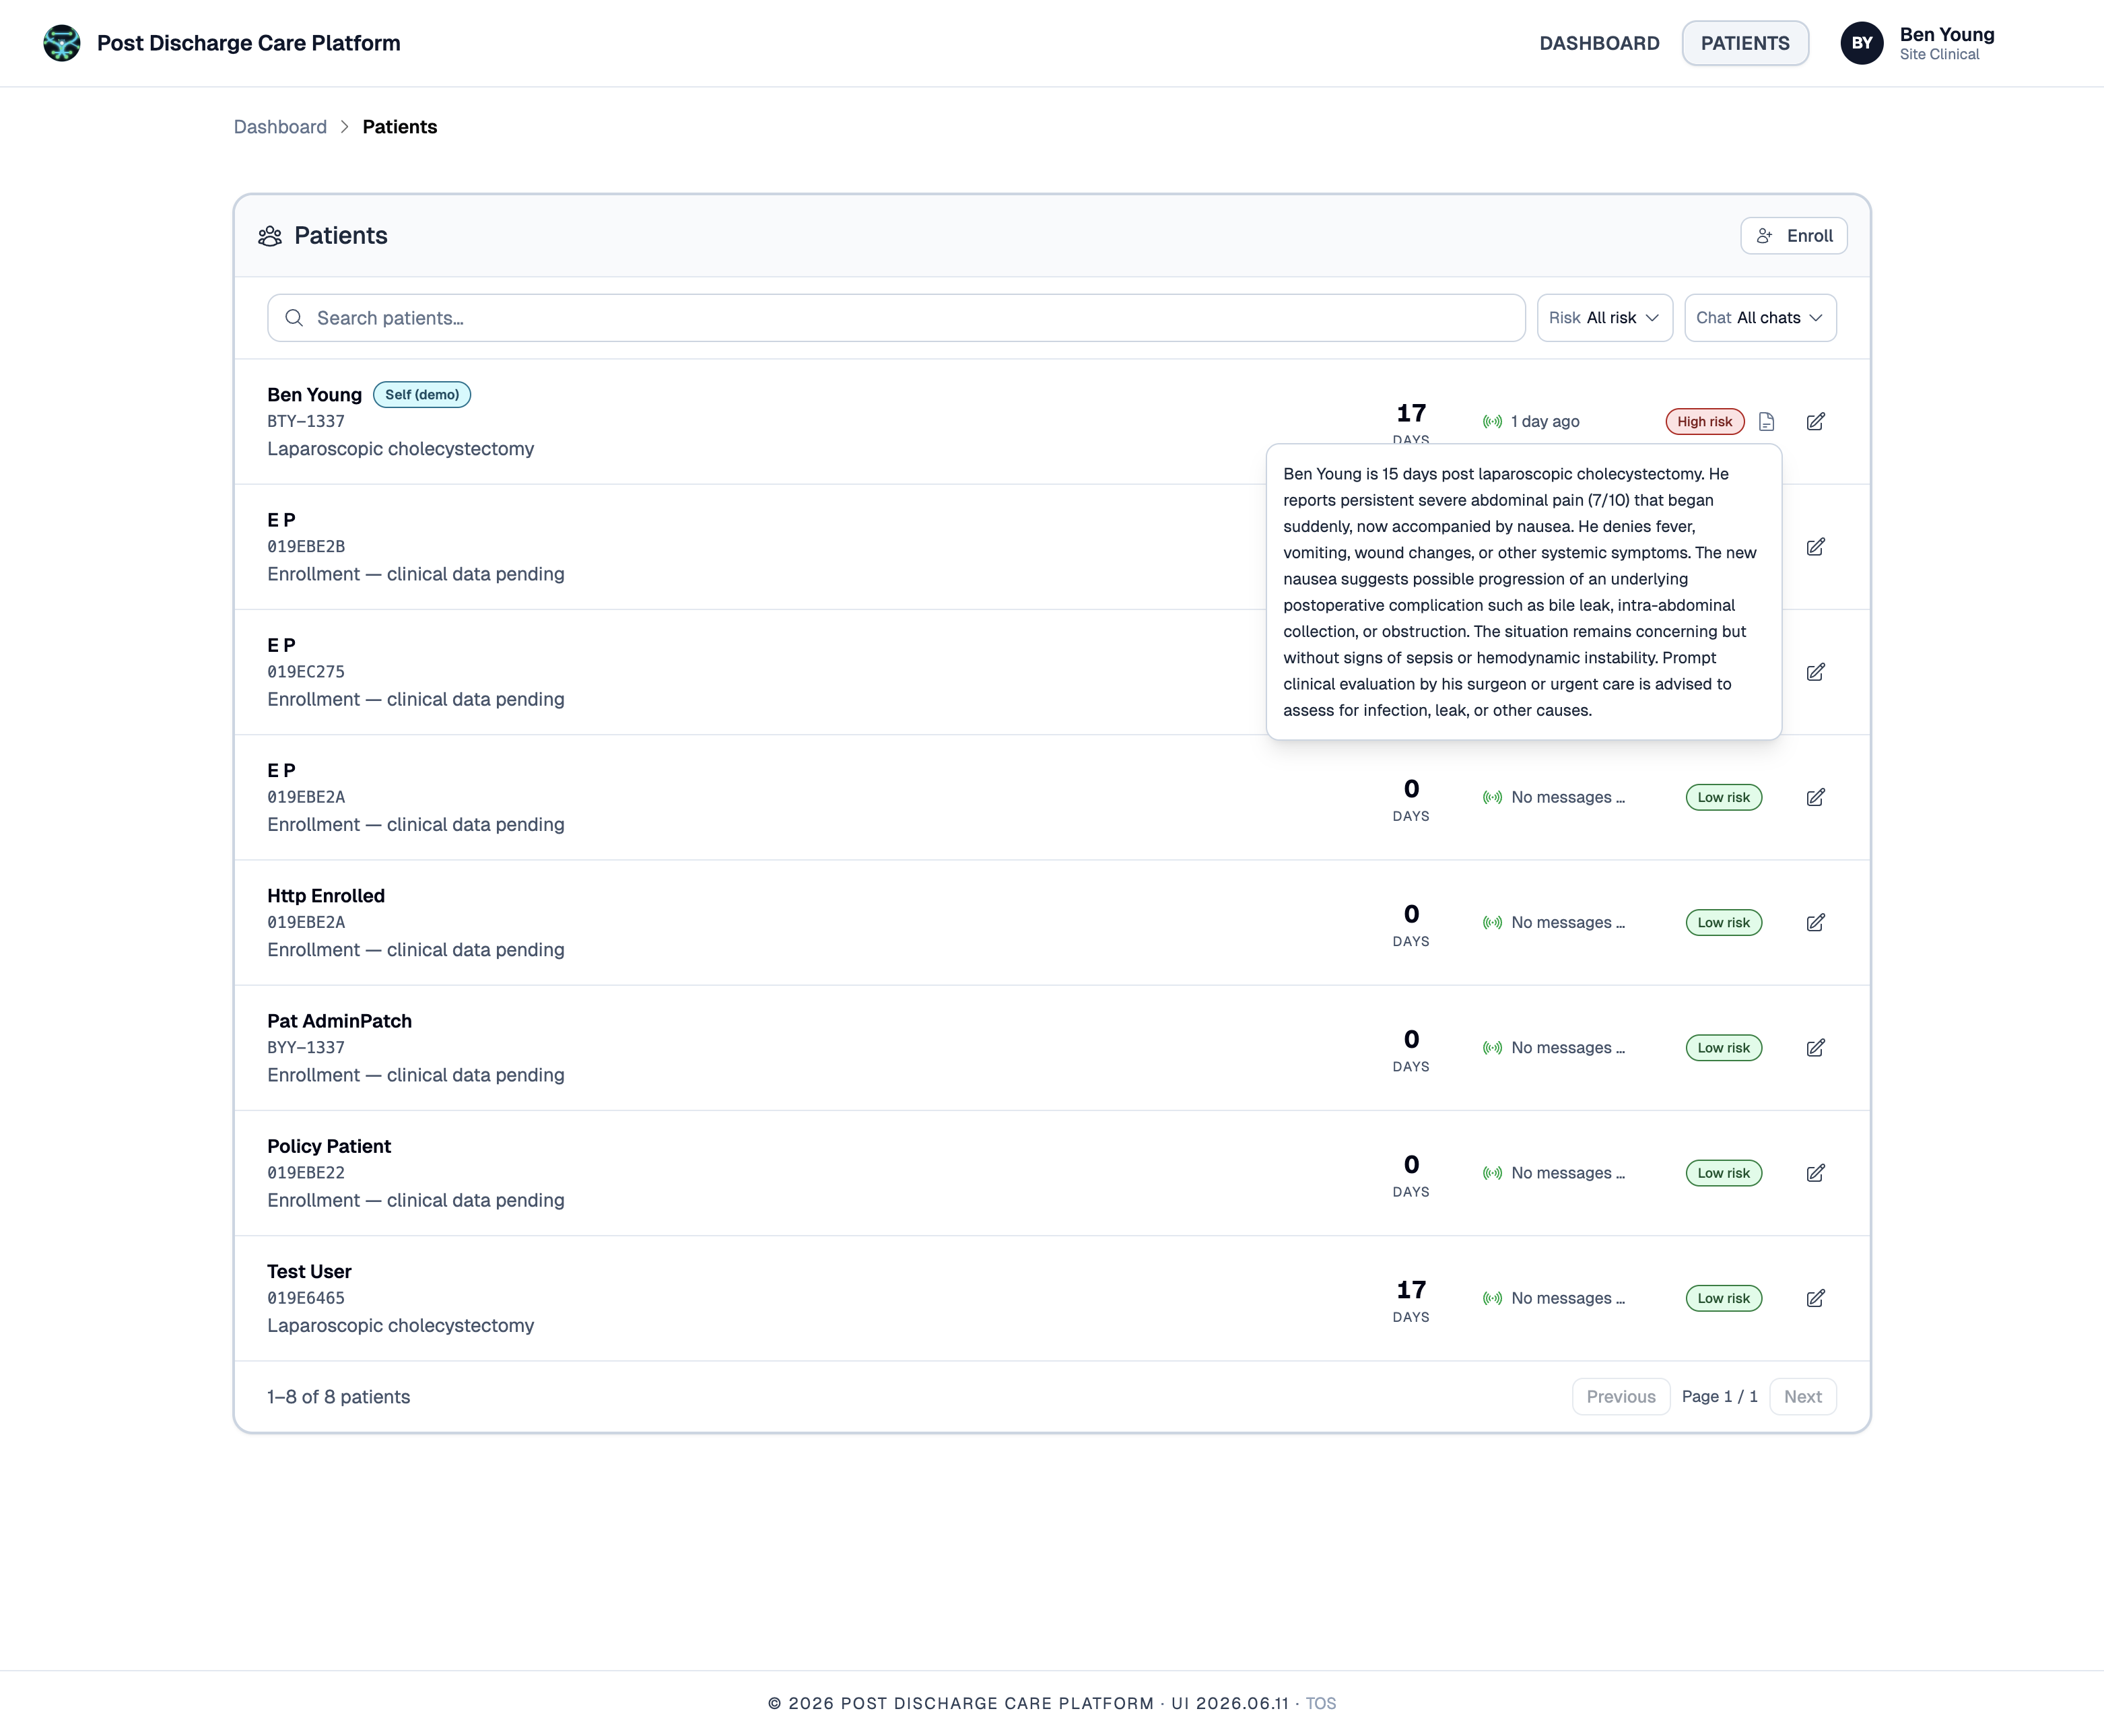Click chat signal icon for E P 019EBE2A
Viewport: 2104px width, 1736px height.
1492,797
